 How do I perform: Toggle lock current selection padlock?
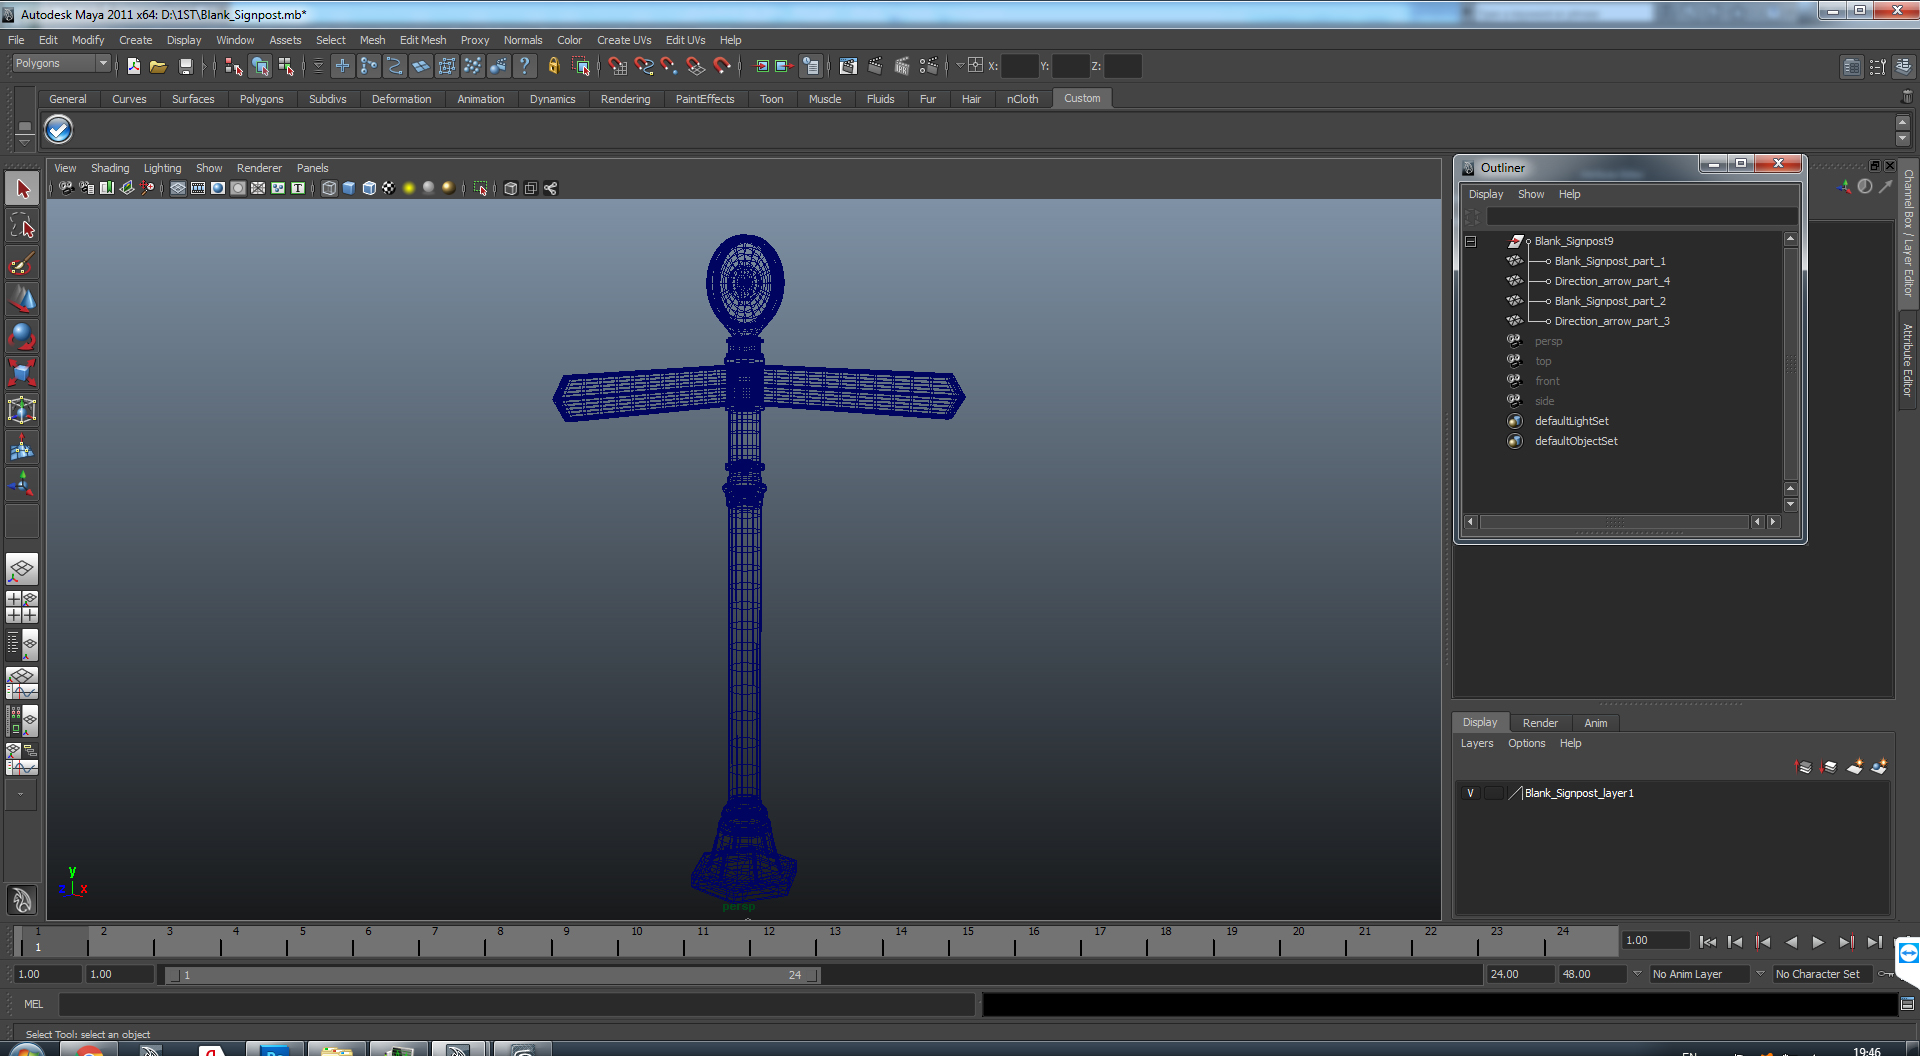click(x=553, y=66)
